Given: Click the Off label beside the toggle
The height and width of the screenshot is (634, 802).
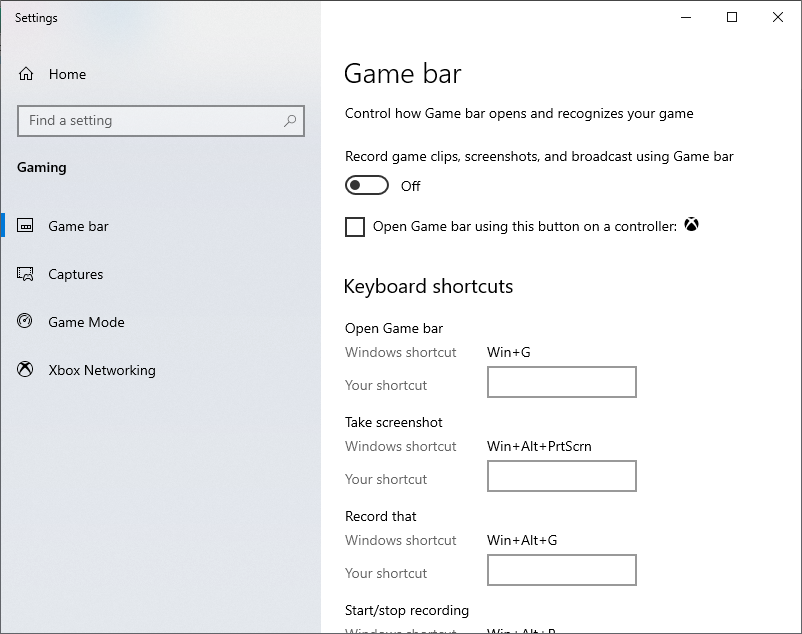Looking at the screenshot, I should coord(410,186).
